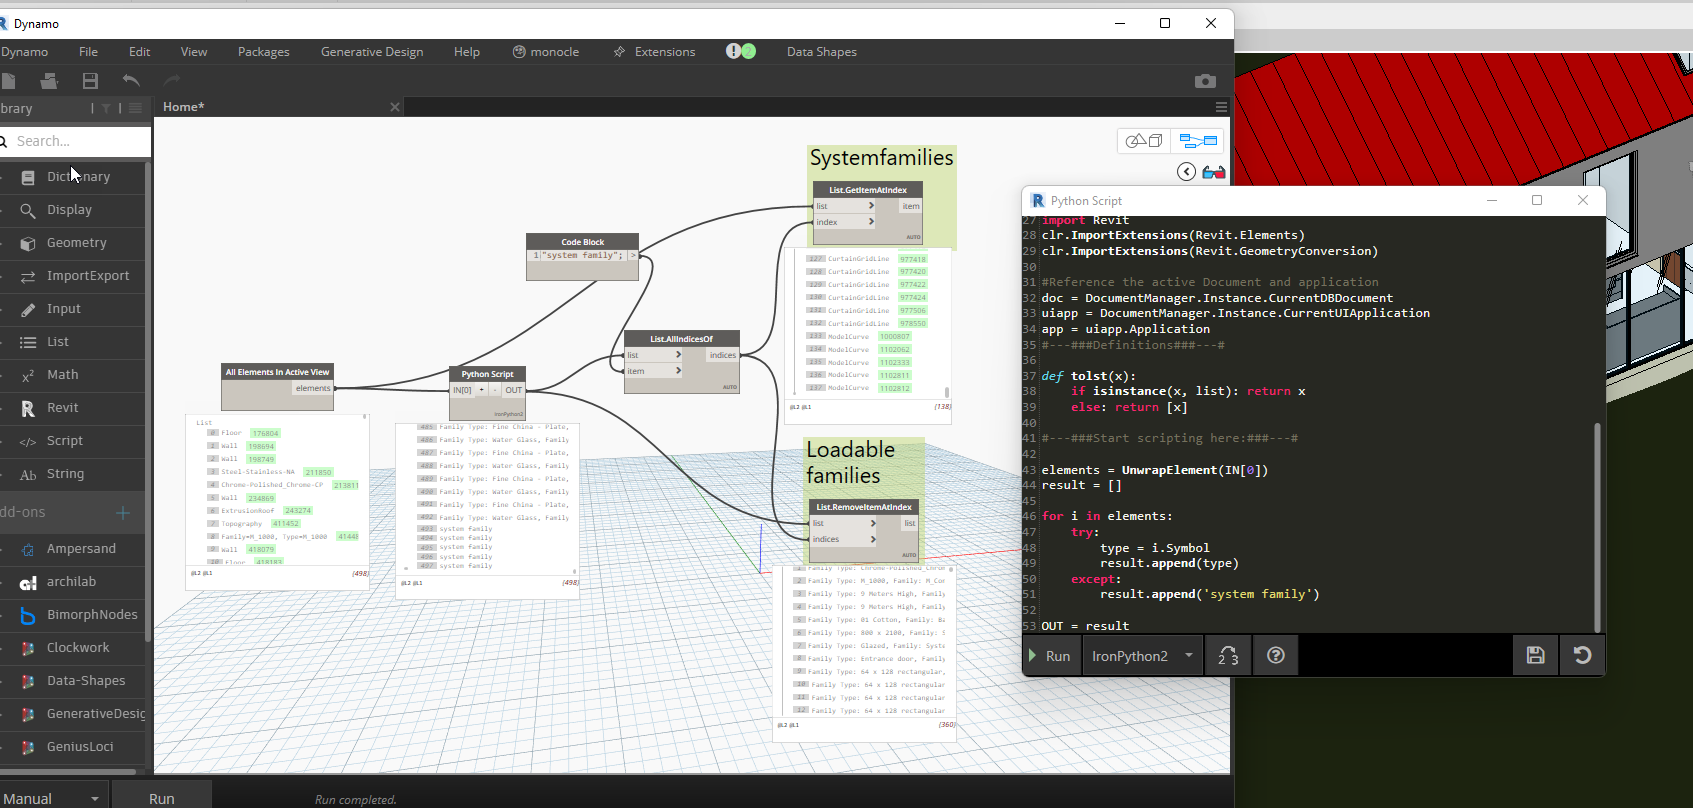Add a package with the Add-ons plus icon
The height and width of the screenshot is (808, 1693).
123,513
